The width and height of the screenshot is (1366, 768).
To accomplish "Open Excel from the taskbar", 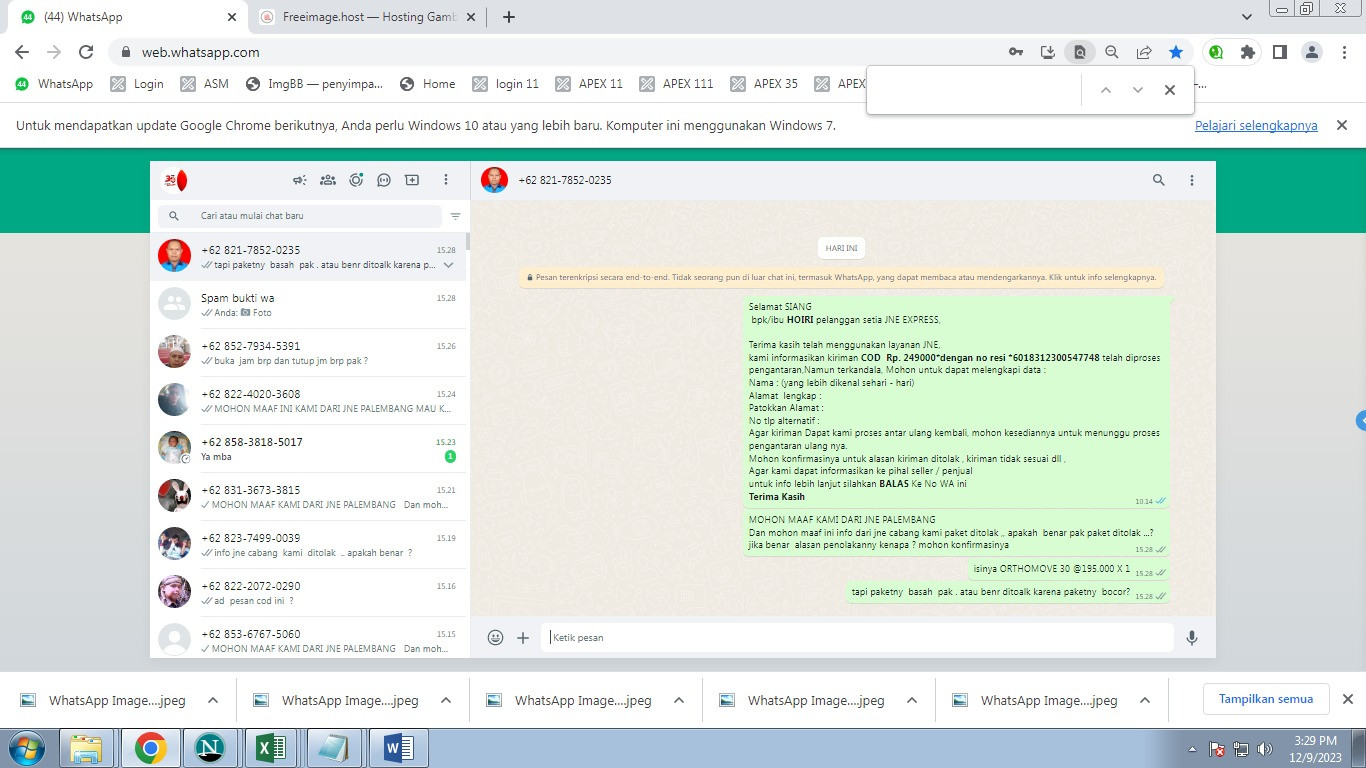I will point(272,748).
